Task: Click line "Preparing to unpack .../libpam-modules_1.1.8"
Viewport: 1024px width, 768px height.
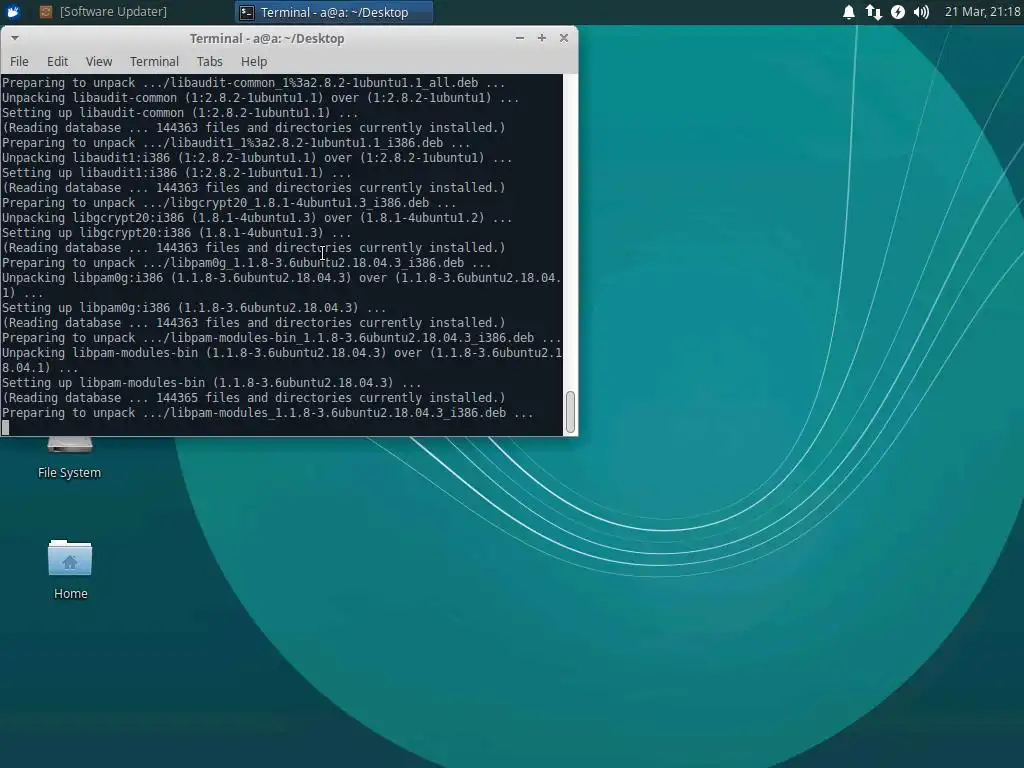Action: point(268,413)
